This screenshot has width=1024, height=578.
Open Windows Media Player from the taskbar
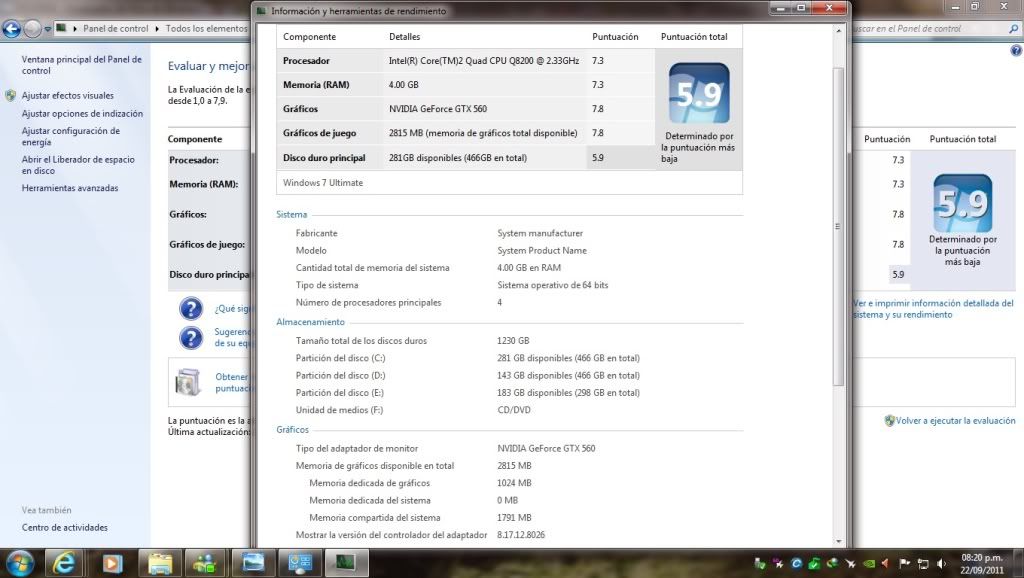112,563
